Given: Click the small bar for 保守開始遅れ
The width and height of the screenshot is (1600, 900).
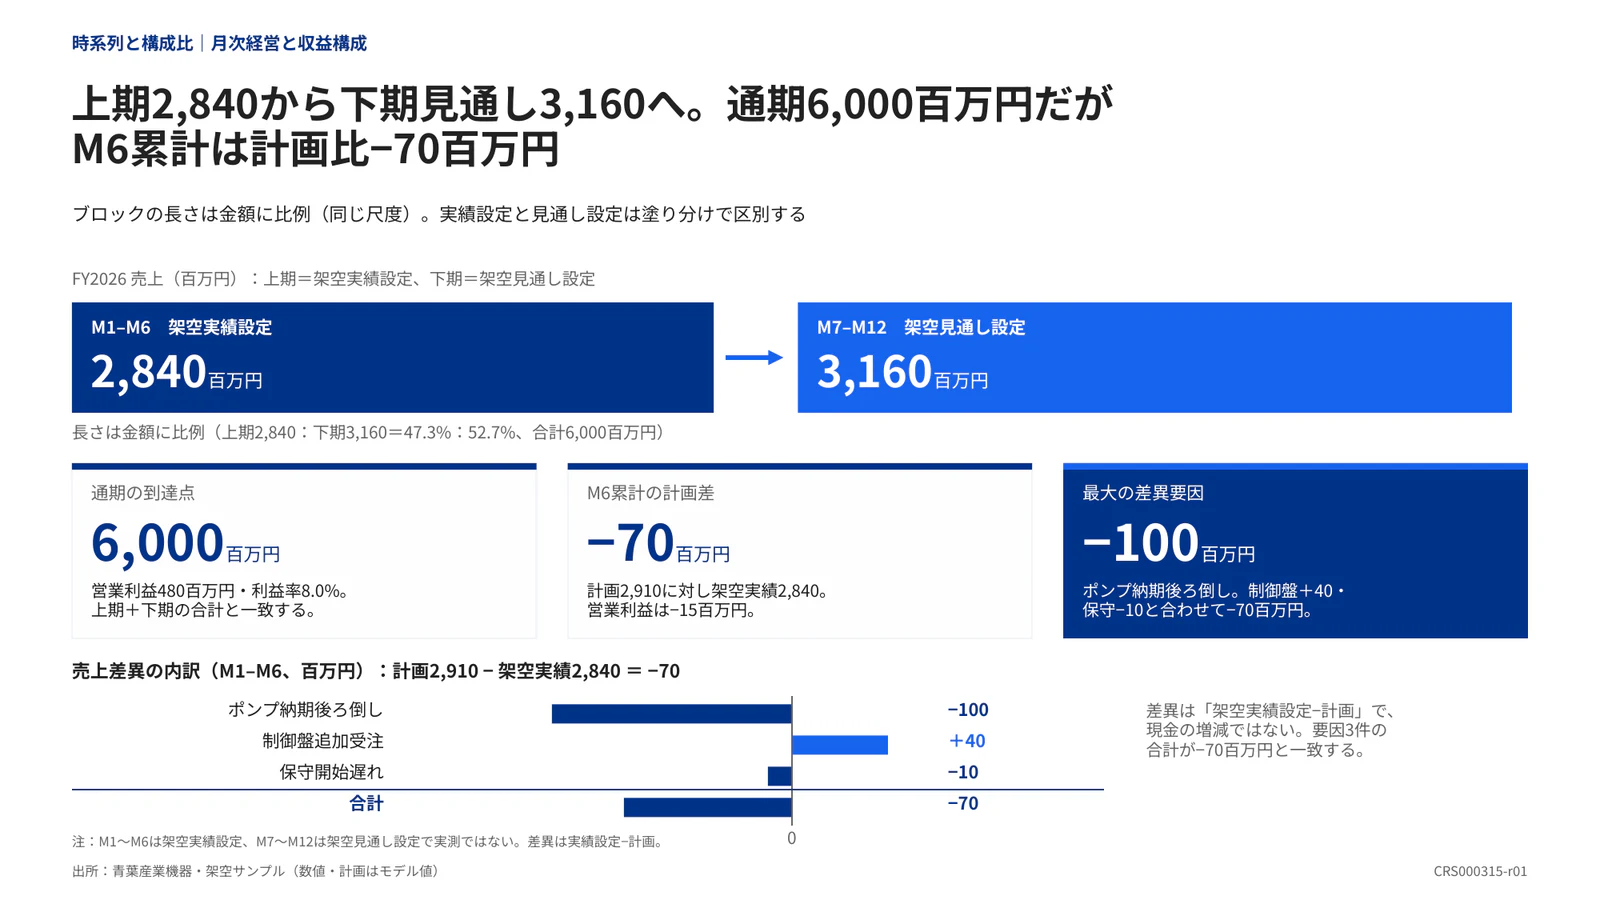Looking at the screenshot, I should click(780, 776).
